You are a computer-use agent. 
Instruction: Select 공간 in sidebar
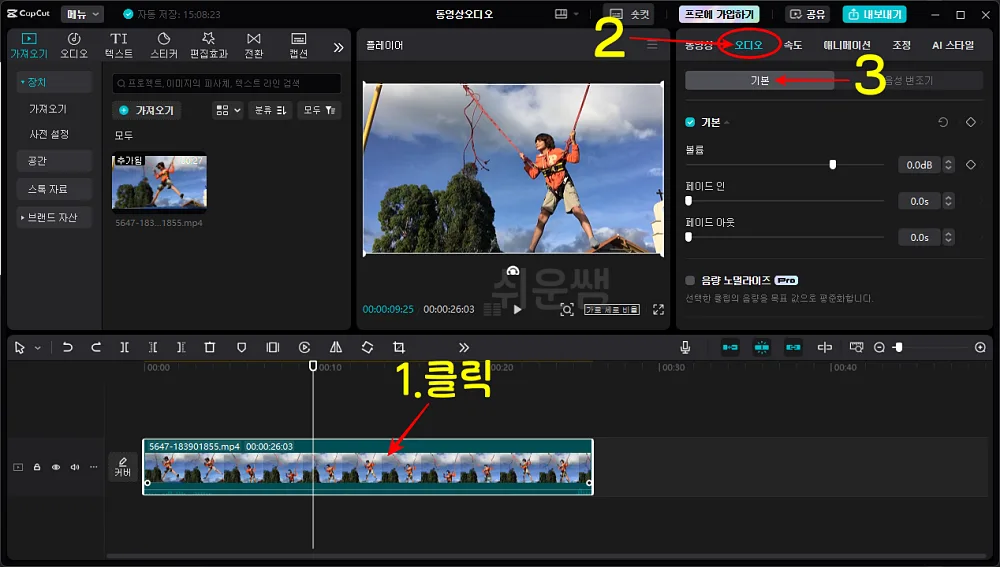coord(54,161)
